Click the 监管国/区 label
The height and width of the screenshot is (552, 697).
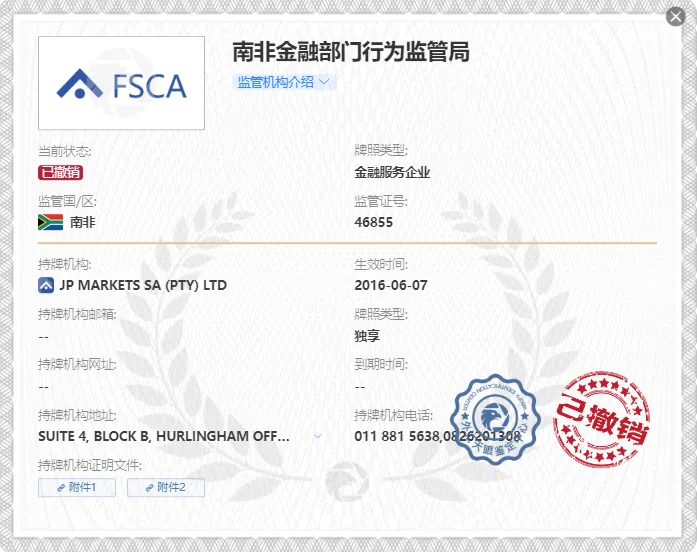(x=67, y=201)
